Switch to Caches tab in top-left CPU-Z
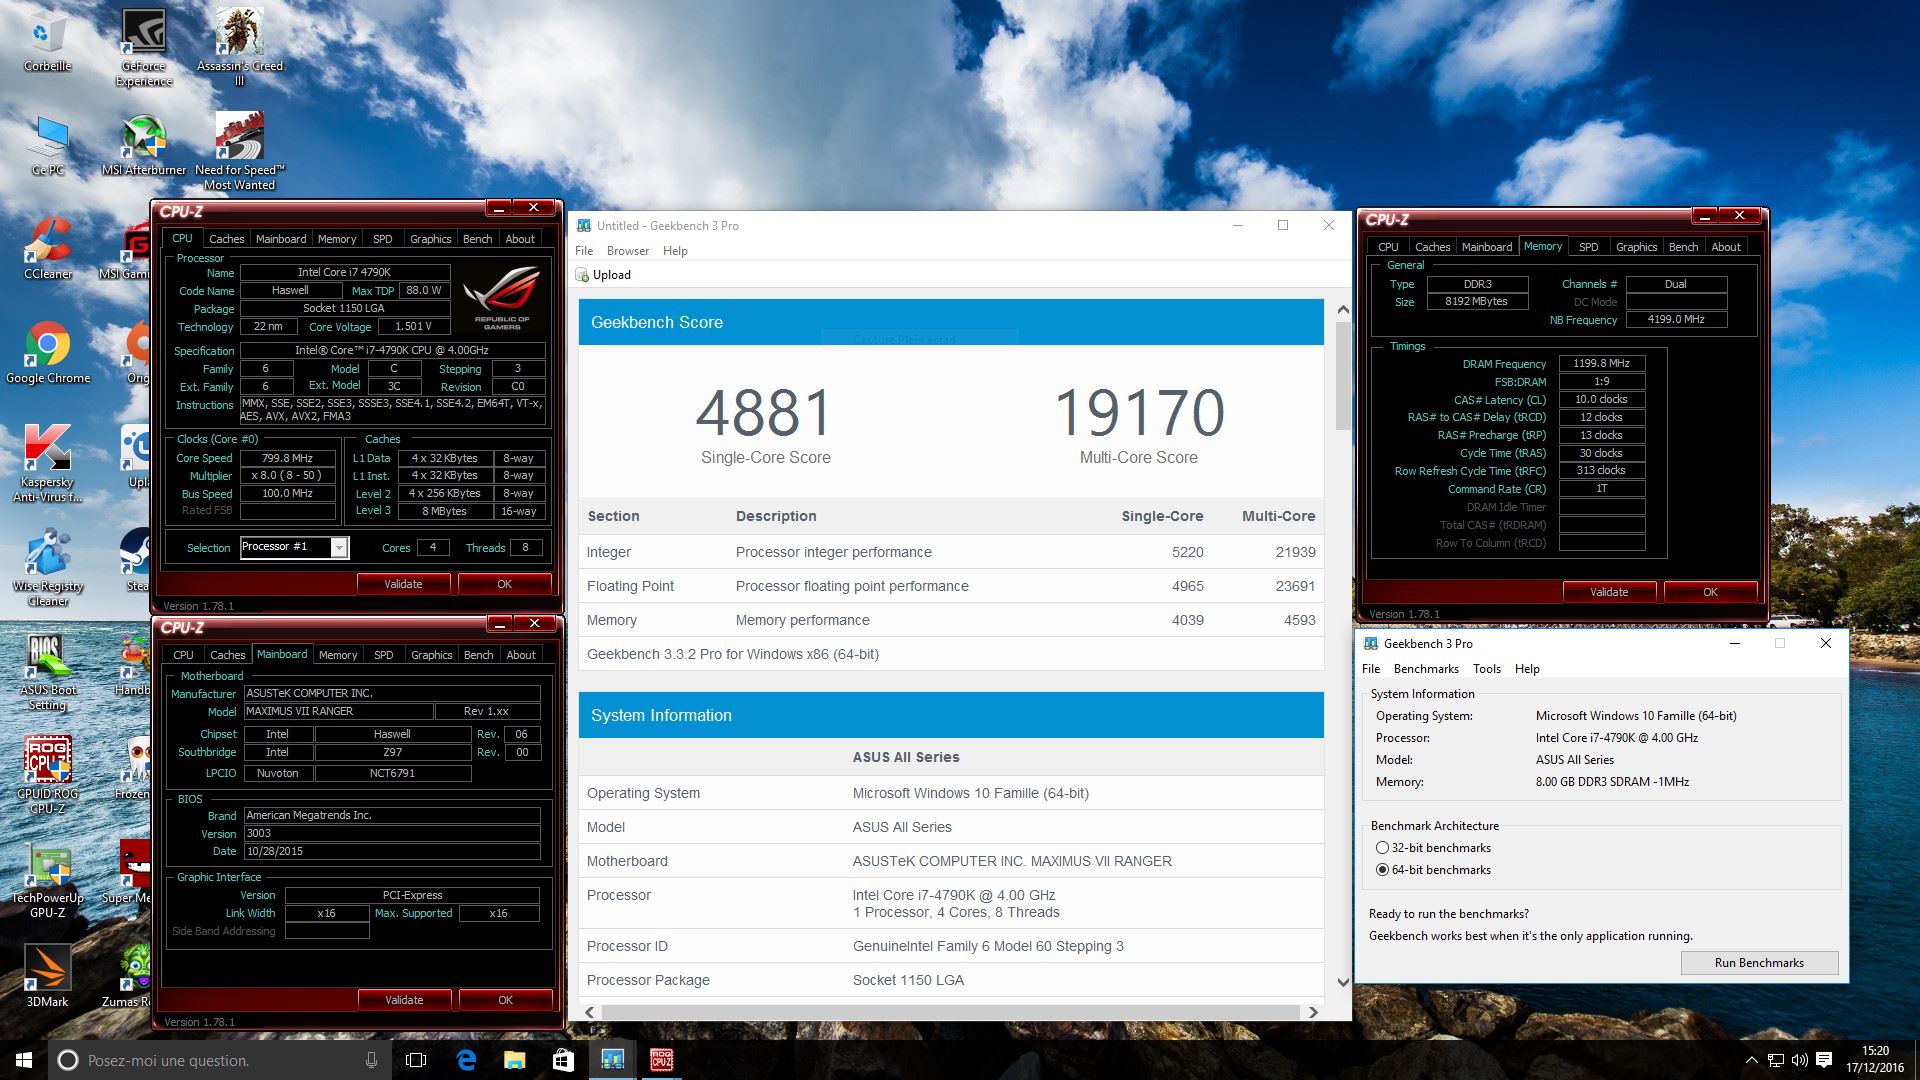1920x1080 pixels. tap(226, 239)
